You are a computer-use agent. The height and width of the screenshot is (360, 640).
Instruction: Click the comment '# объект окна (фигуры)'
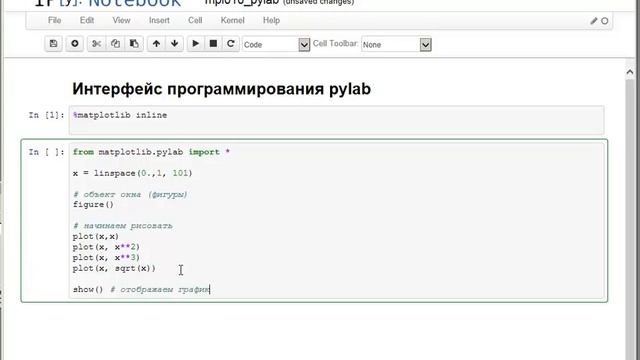[130, 194]
